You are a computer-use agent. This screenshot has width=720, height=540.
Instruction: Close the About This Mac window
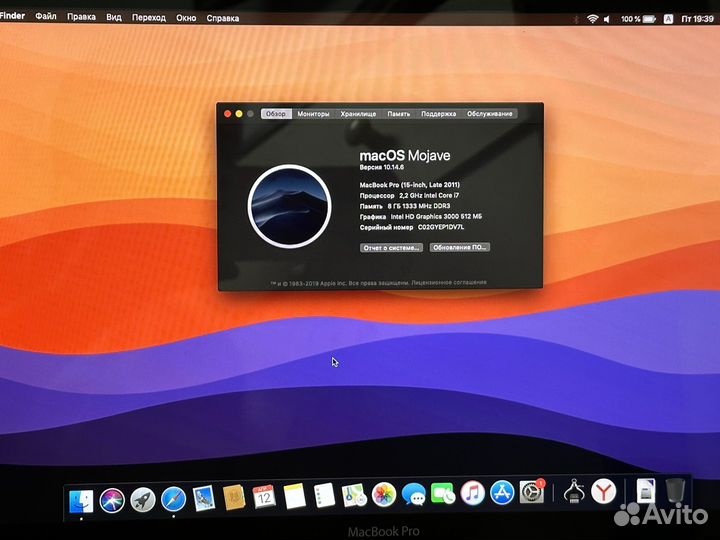(227, 113)
